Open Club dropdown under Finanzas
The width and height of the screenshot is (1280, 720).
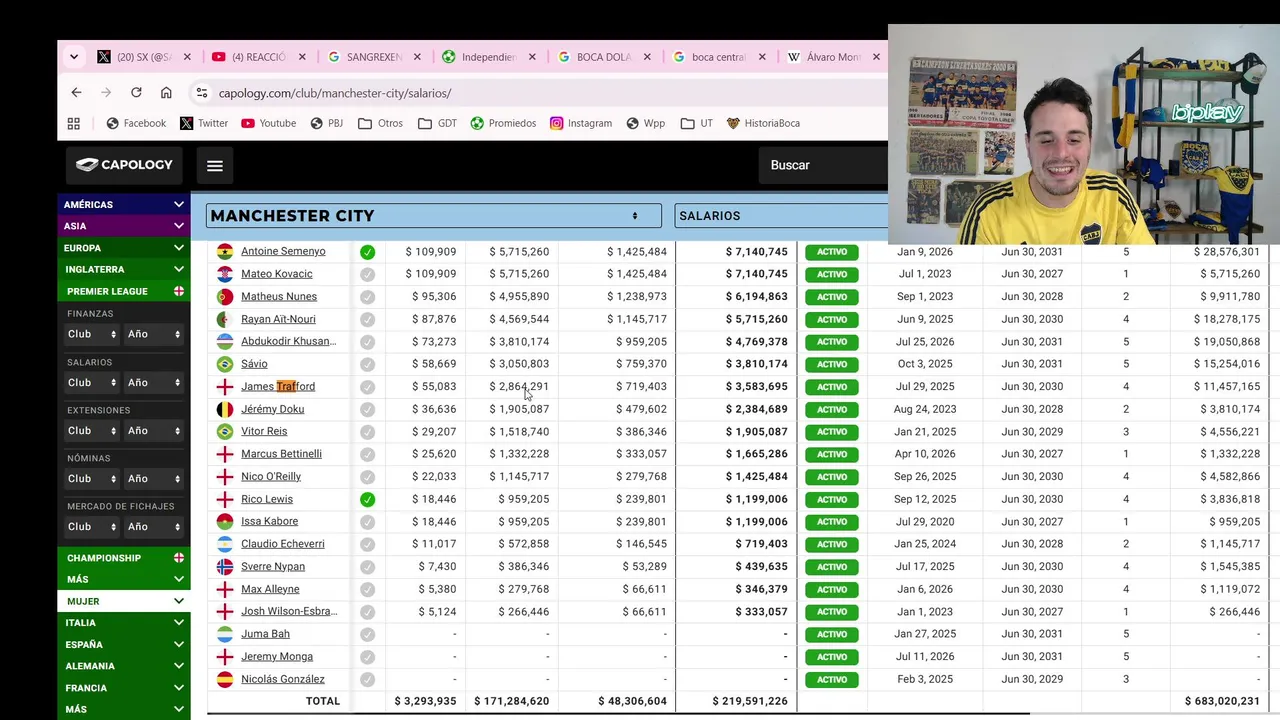tap(91, 334)
